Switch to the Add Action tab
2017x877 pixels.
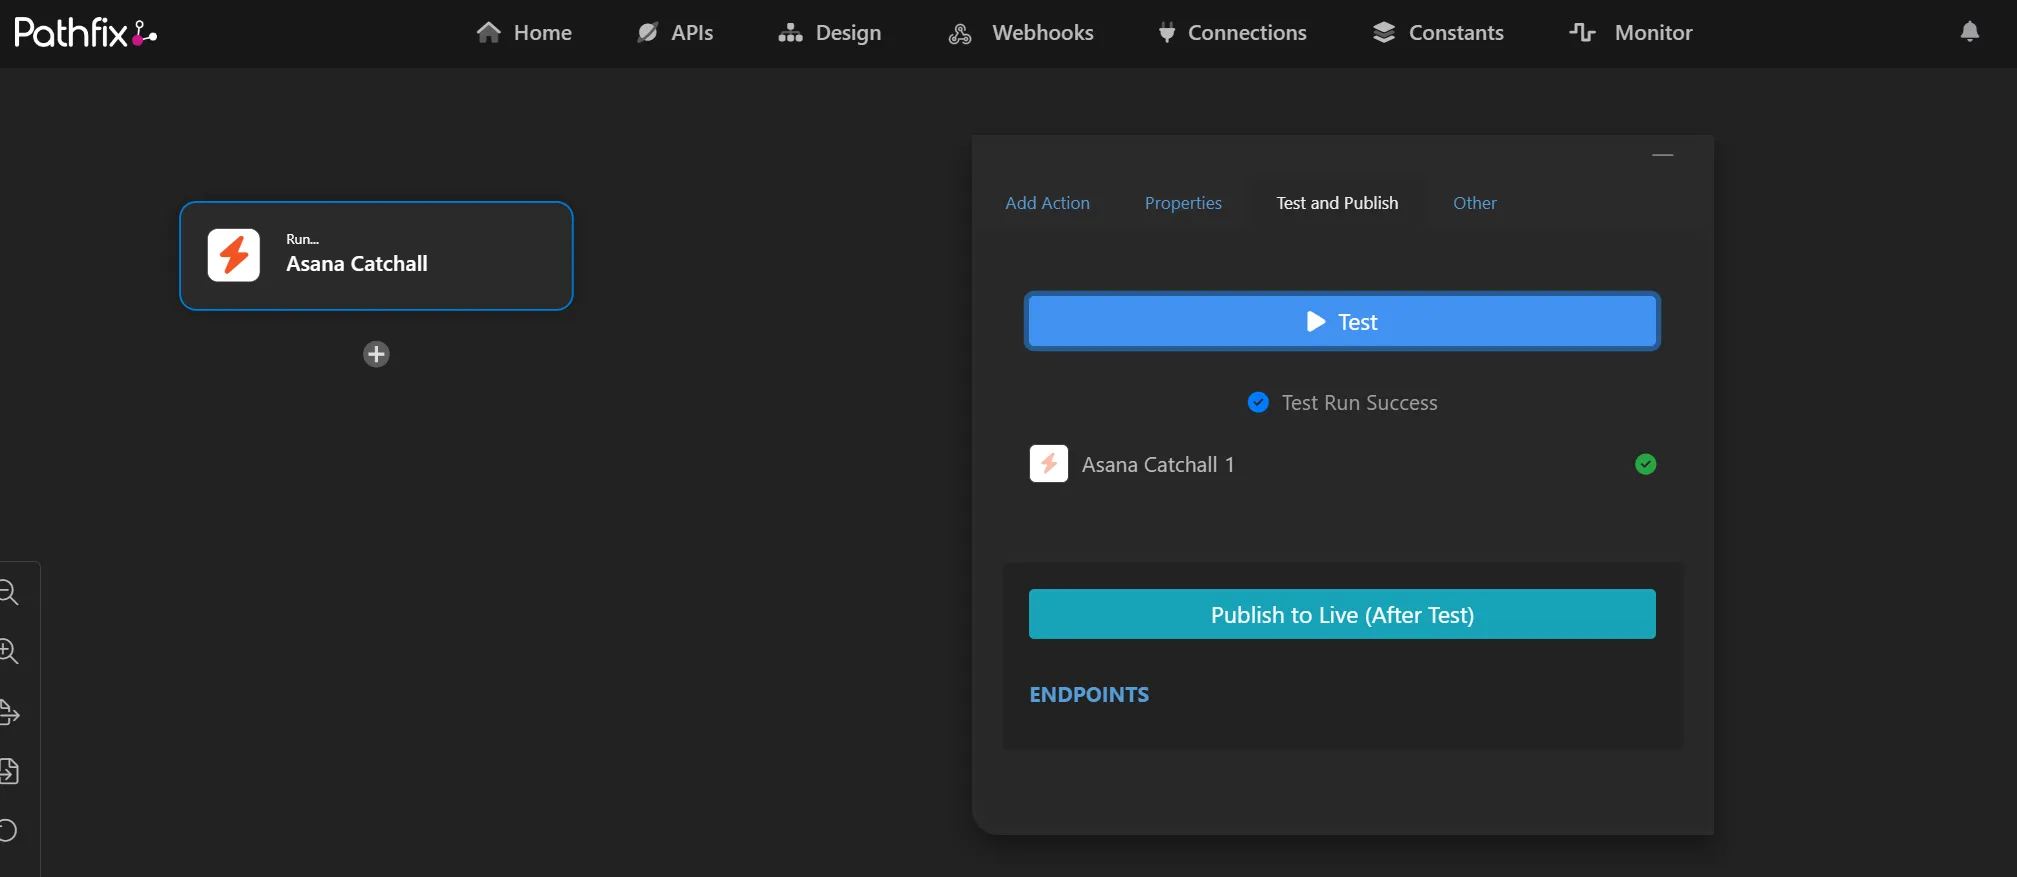tap(1047, 203)
